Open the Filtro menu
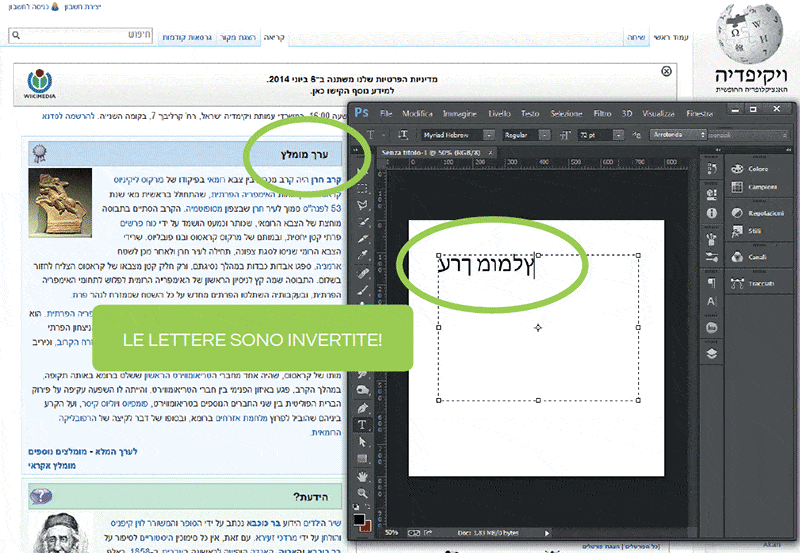The width and height of the screenshot is (800, 553). 602,113
